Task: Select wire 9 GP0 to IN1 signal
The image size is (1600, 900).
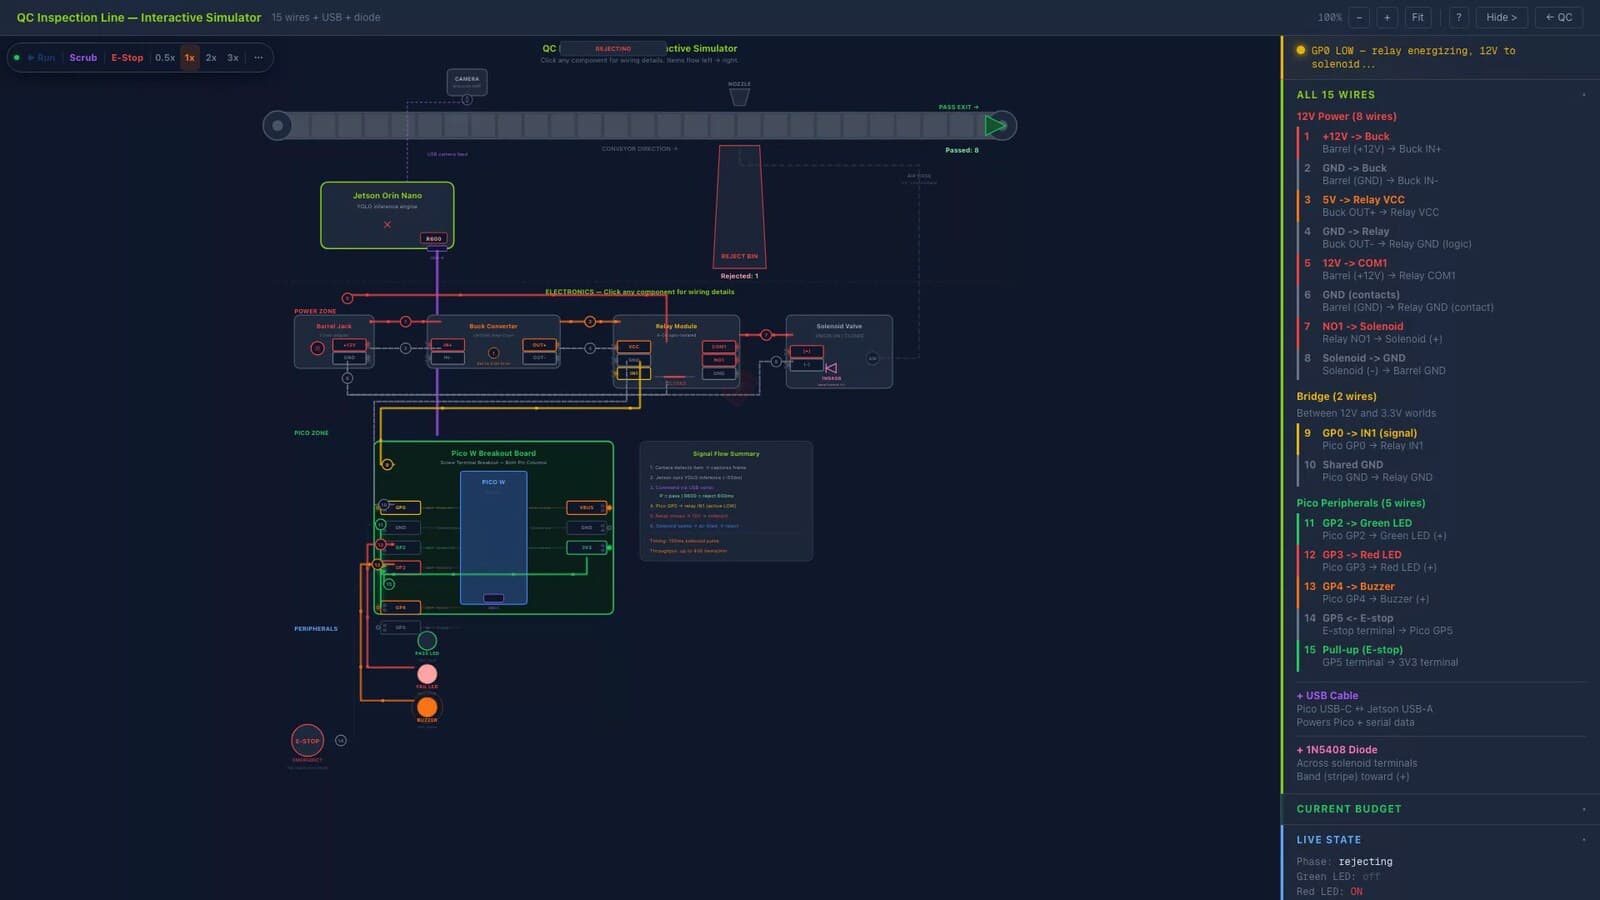Action: 1440,439
